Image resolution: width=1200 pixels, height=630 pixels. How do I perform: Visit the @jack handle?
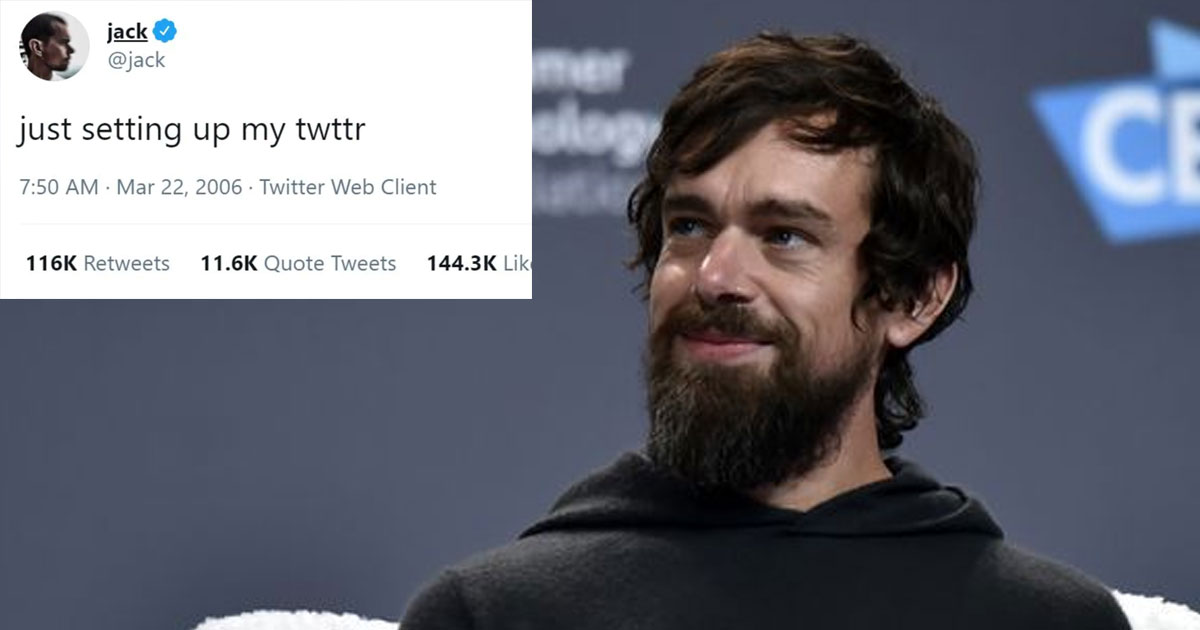point(136,61)
